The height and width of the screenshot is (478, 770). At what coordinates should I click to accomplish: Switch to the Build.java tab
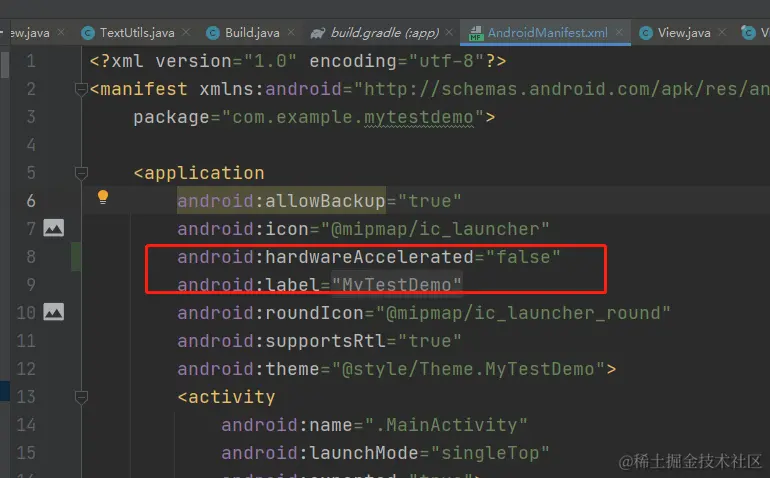pyautogui.click(x=252, y=32)
